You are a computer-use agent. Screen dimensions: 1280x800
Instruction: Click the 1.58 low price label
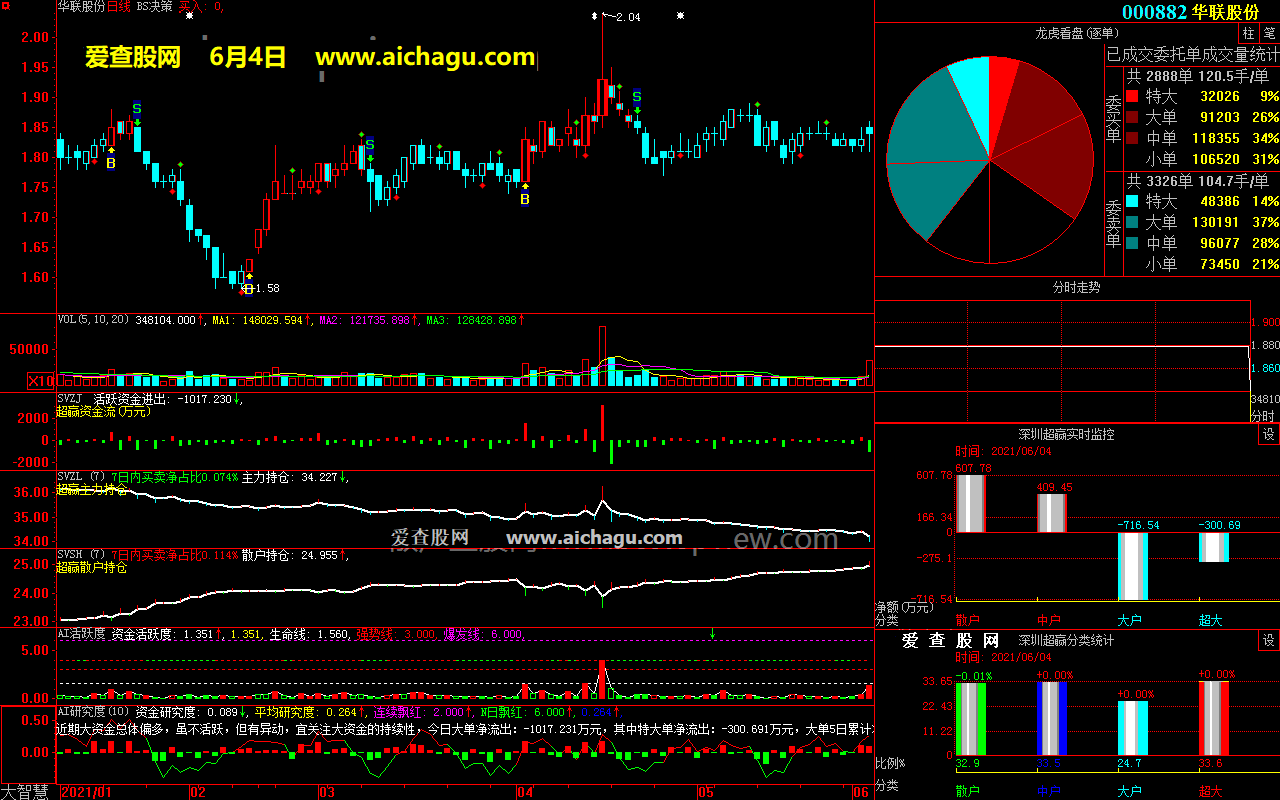click(266, 288)
